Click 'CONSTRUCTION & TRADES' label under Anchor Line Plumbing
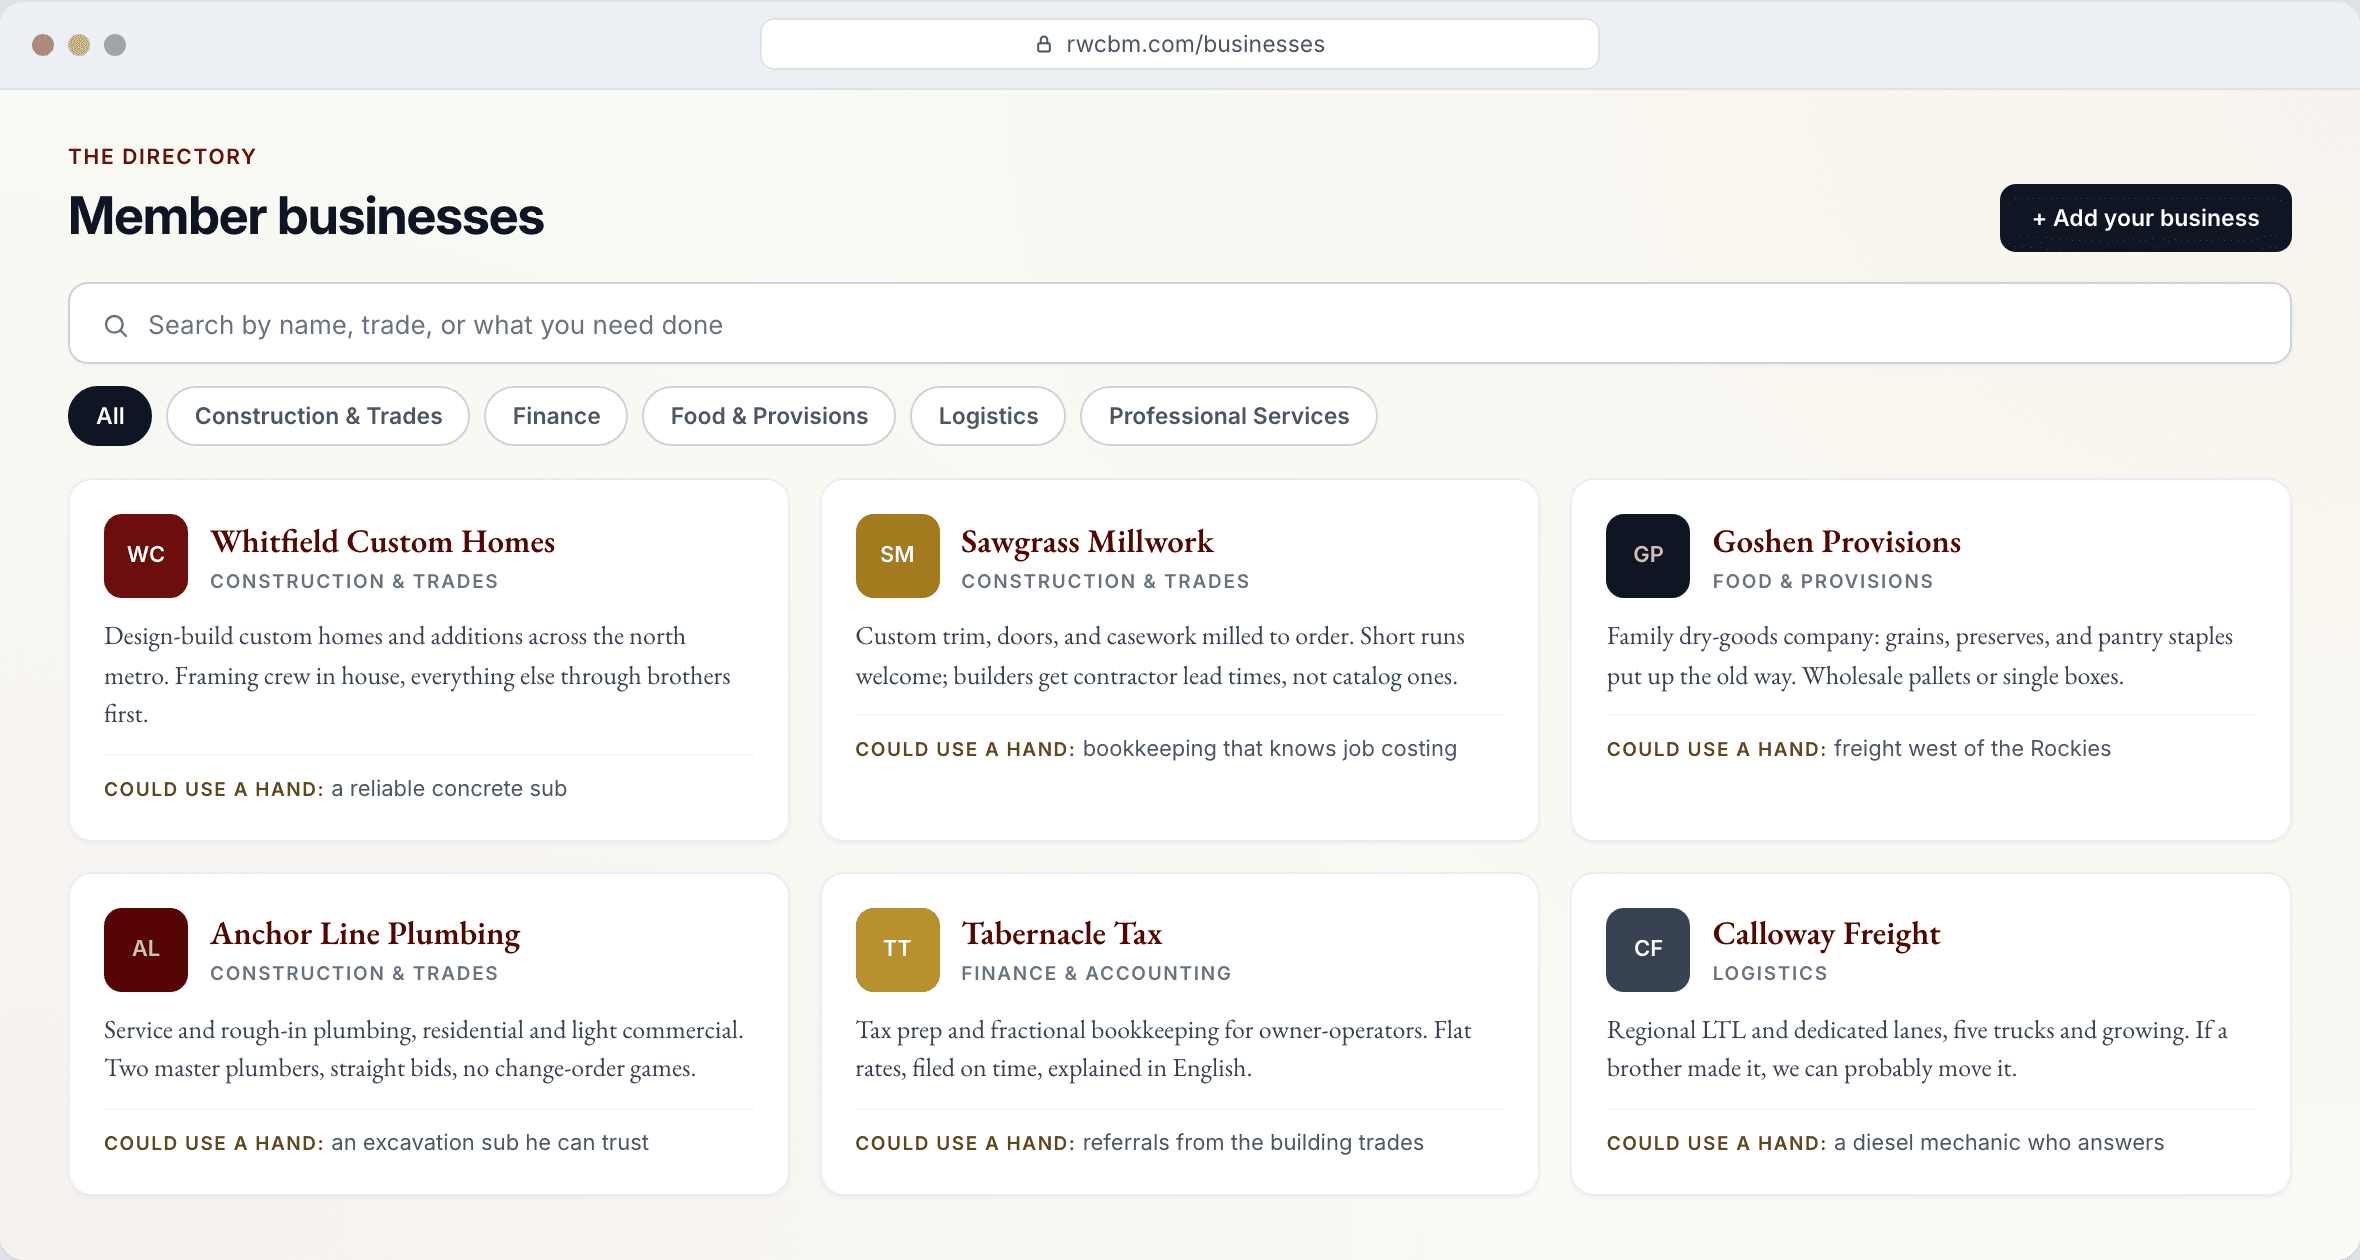 (x=354, y=974)
